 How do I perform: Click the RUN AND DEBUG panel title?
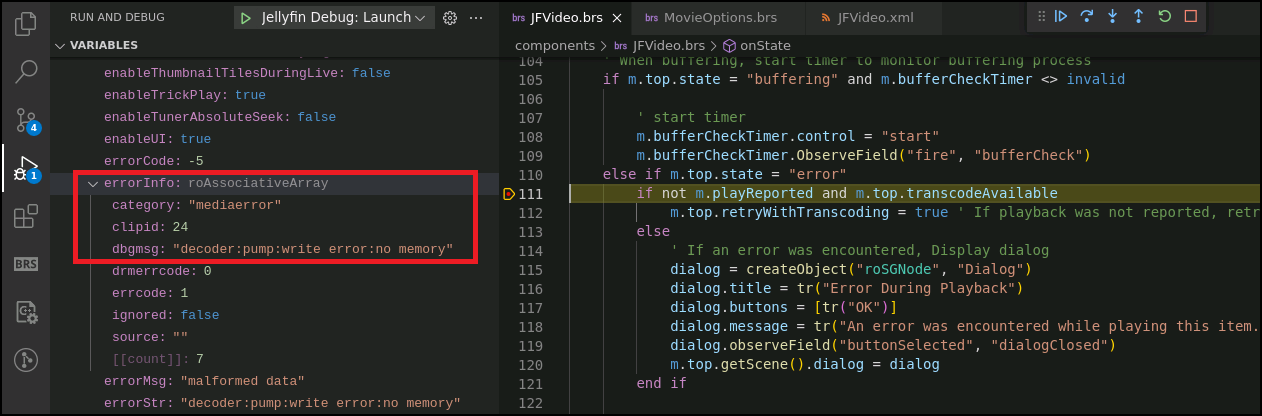point(117,18)
